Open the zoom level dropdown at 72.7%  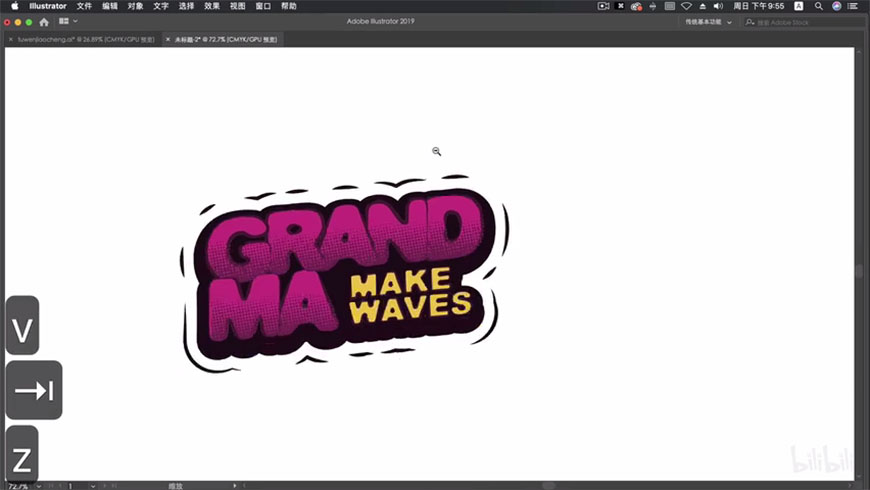pos(38,486)
